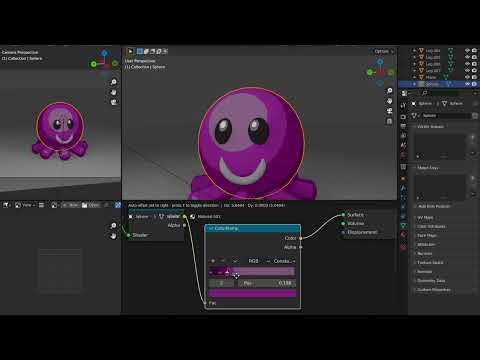
Task: Collapse the ColorRamp node with its chevron
Action: pos(211,228)
